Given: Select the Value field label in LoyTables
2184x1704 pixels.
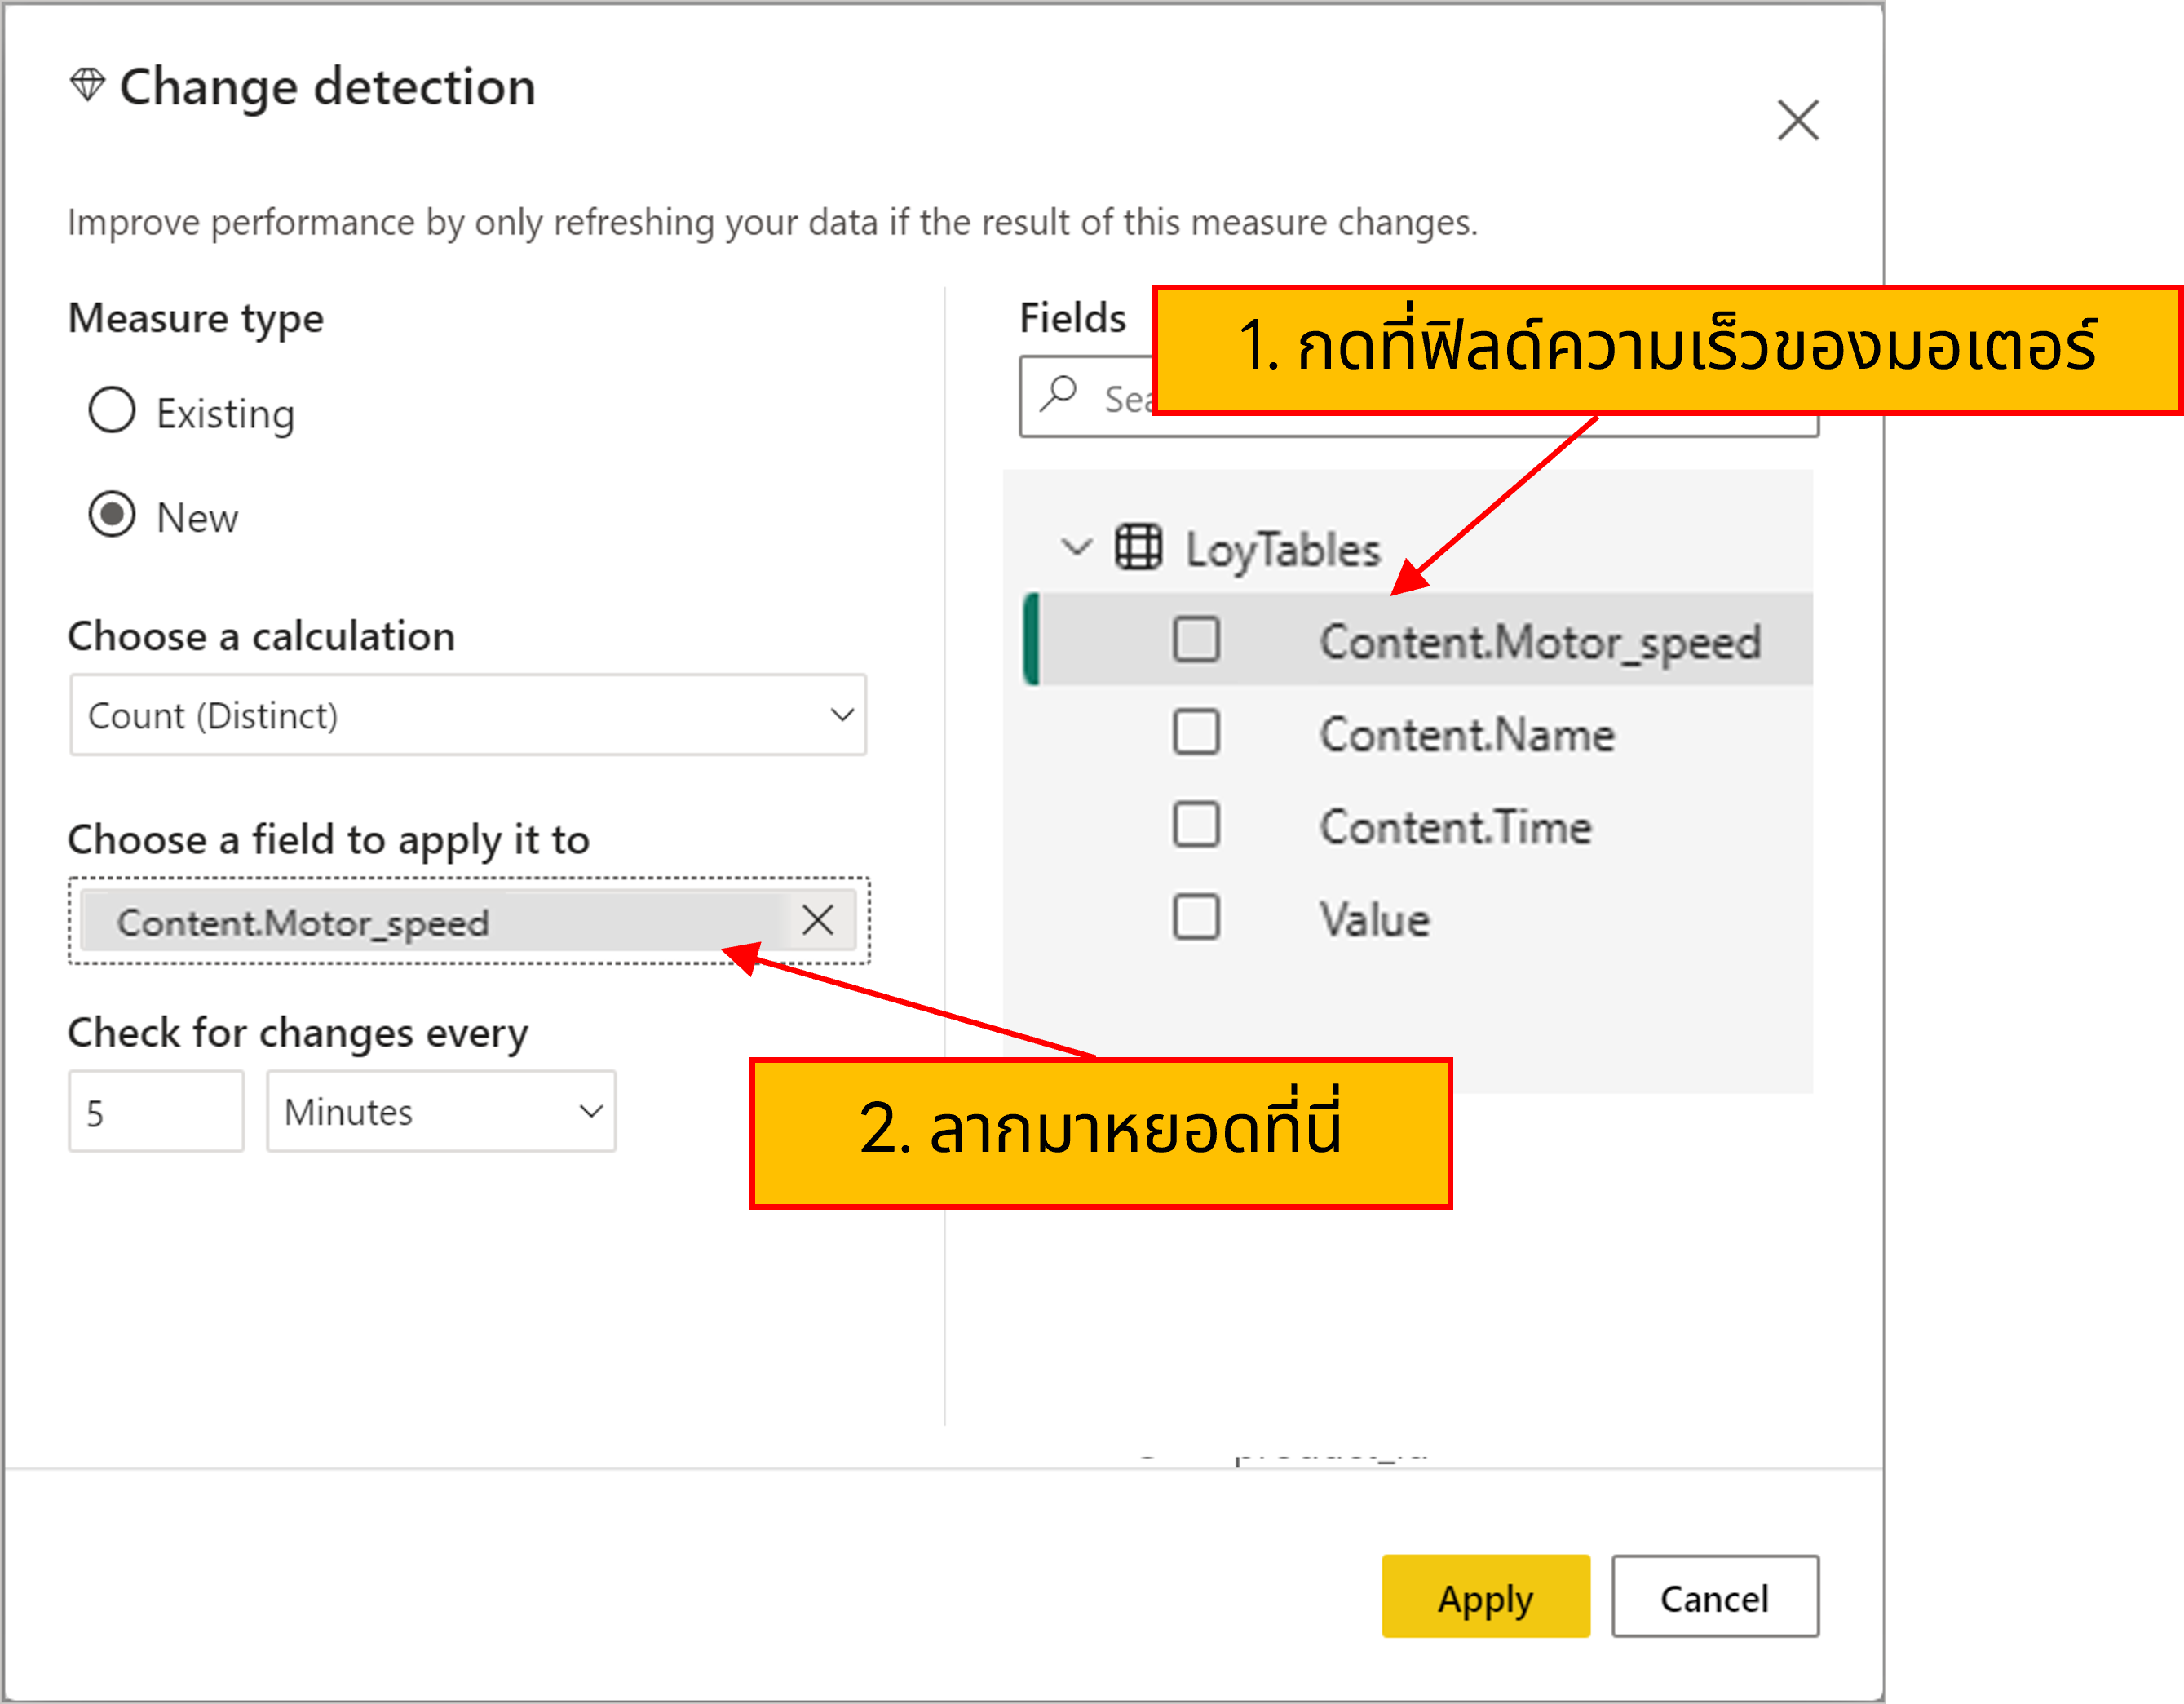Looking at the screenshot, I should pyautogui.click(x=1374, y=920).
